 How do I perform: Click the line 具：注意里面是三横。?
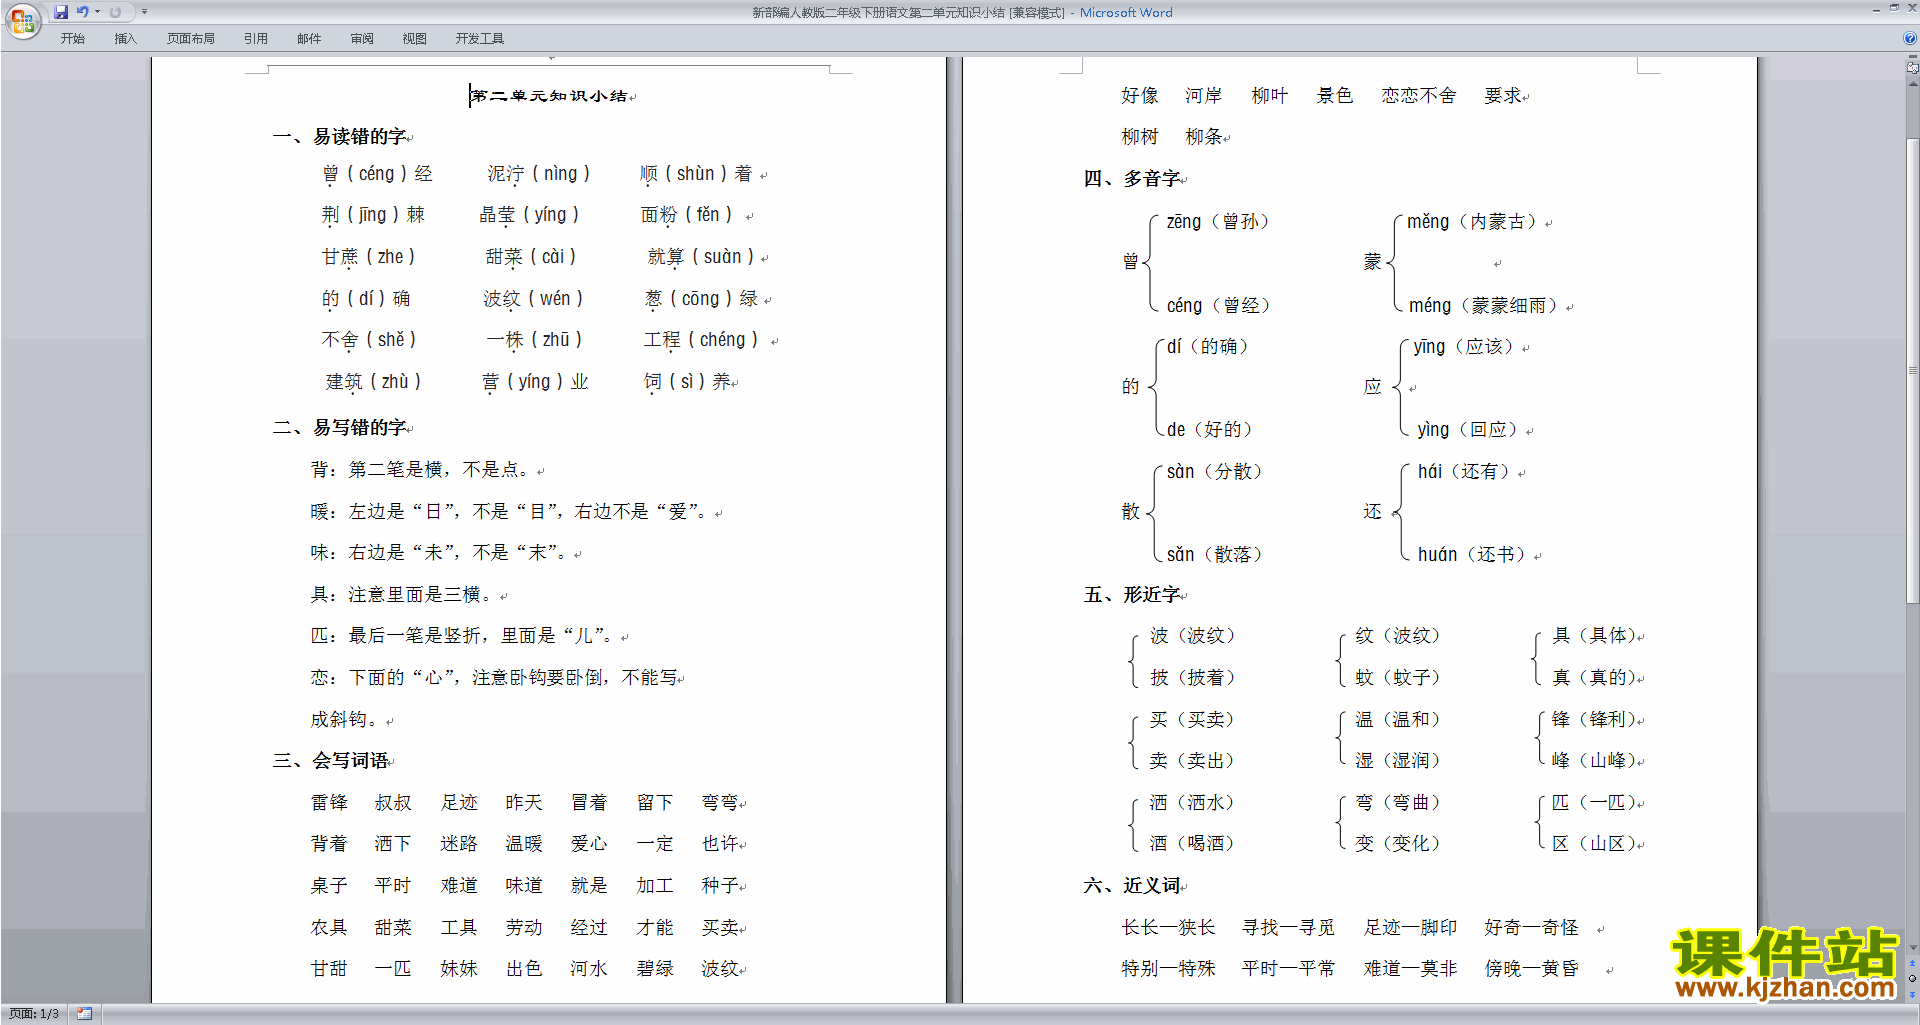(405, 595)
